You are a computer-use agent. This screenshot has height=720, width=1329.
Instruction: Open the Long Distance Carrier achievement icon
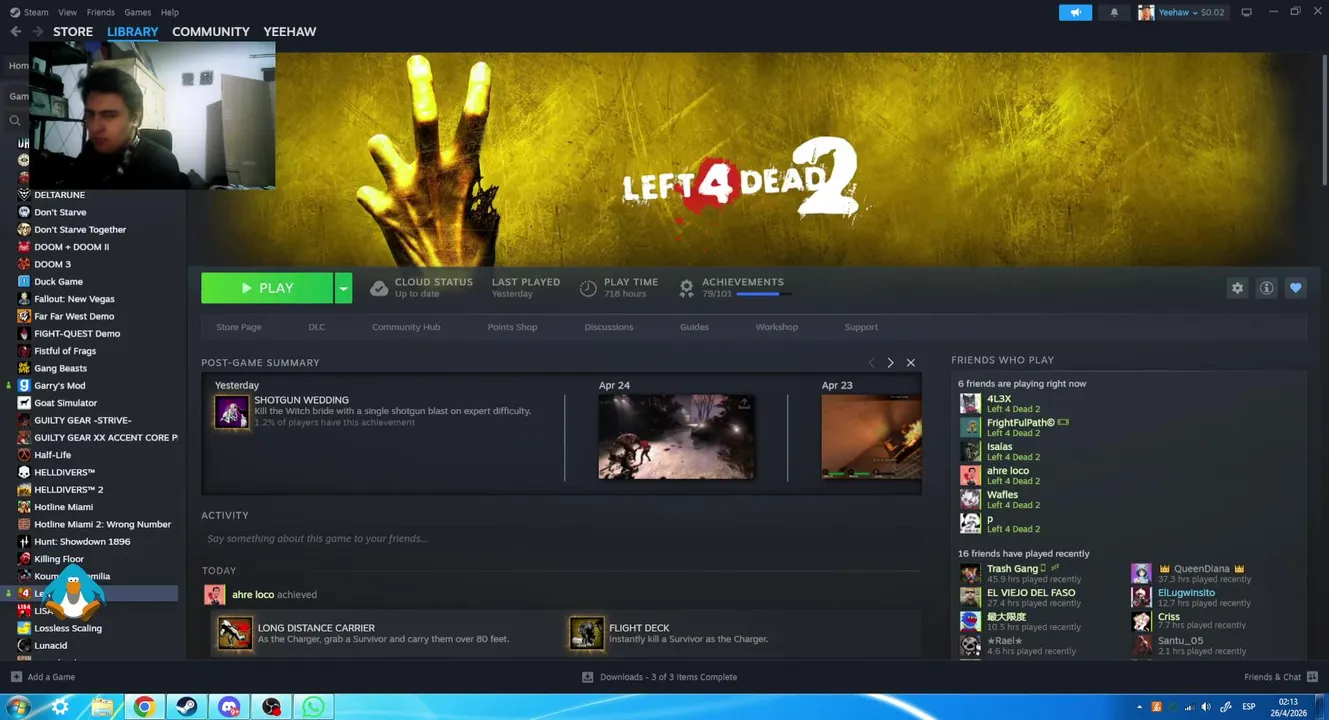click(x=236, y=633)
